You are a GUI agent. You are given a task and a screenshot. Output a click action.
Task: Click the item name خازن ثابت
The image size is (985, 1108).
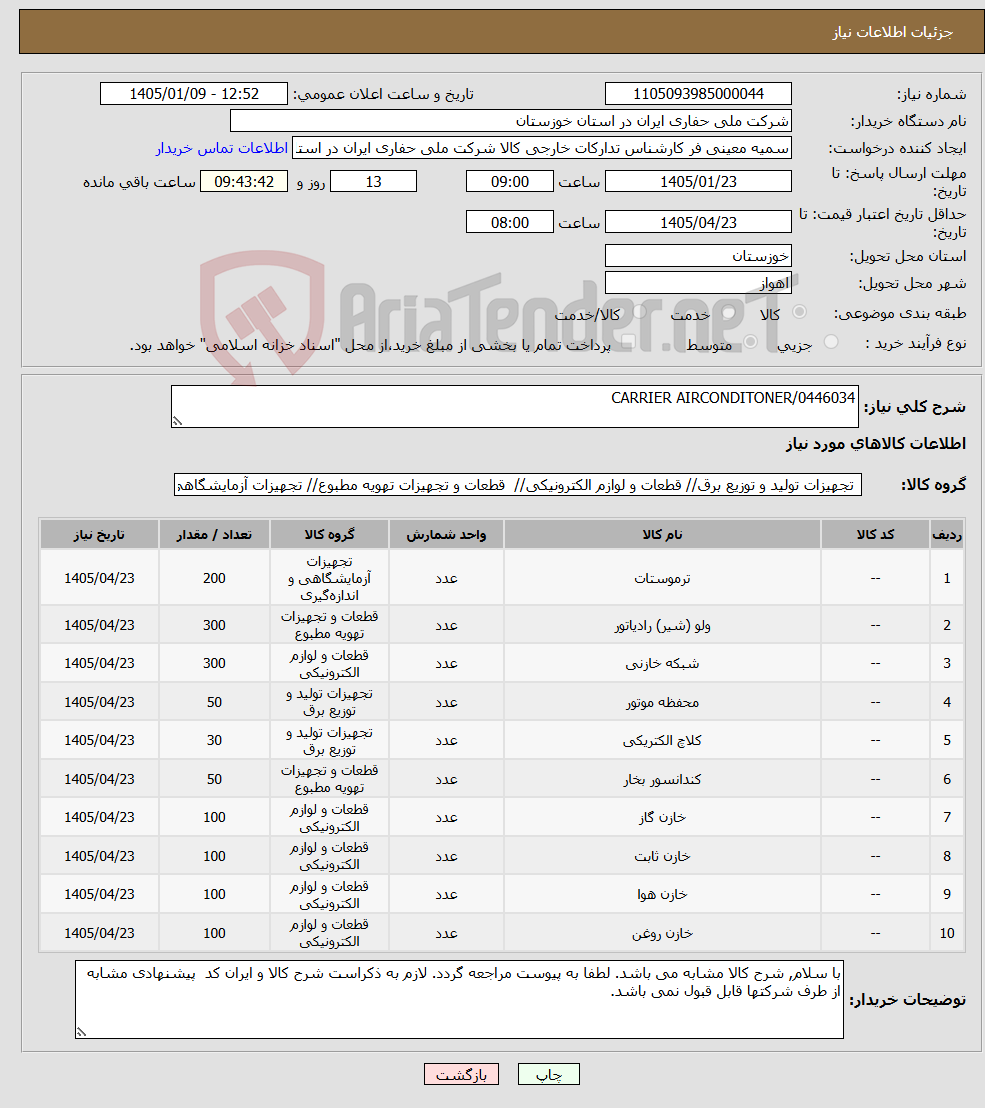point(662,856)
